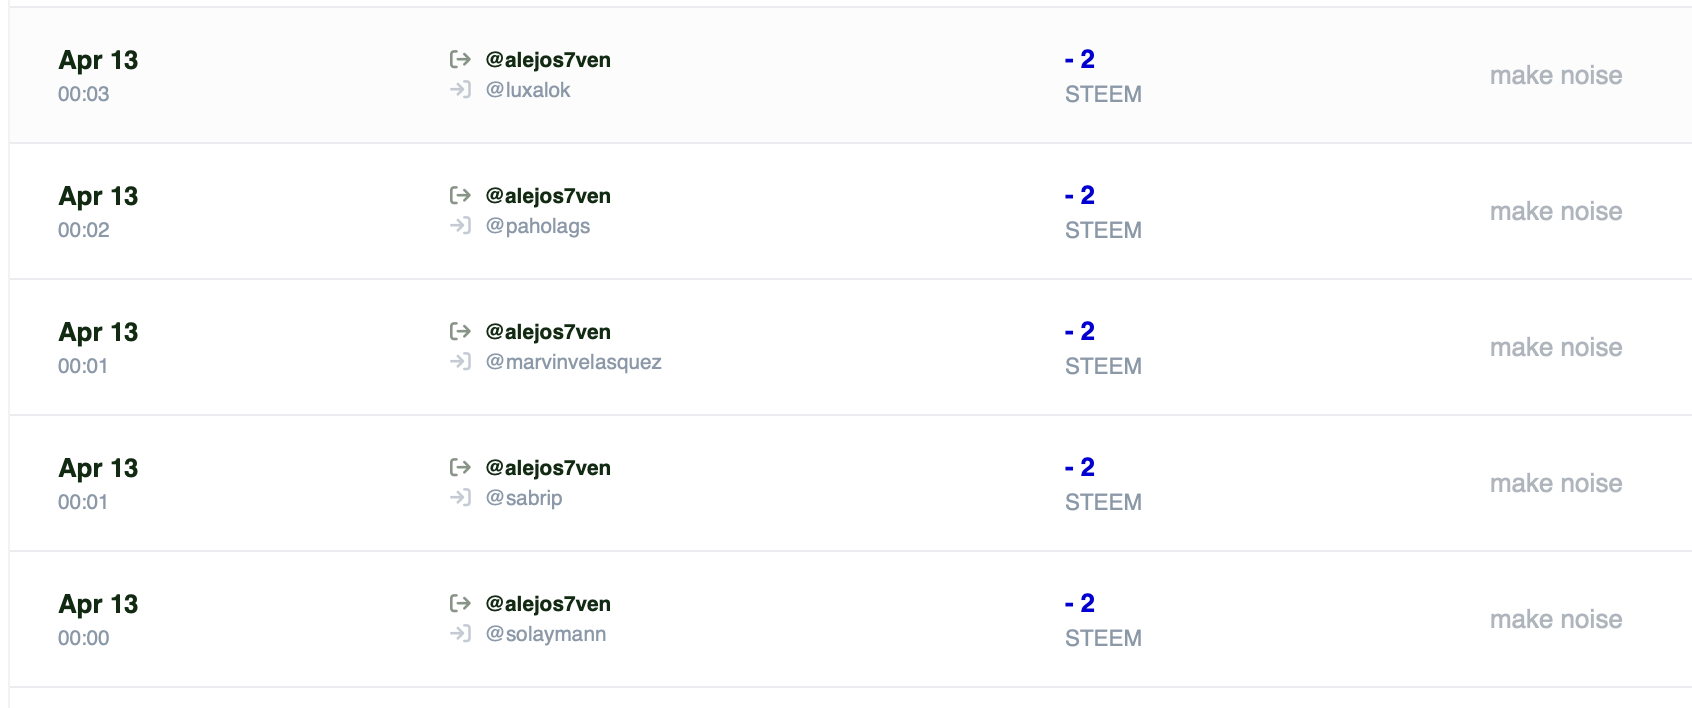Open the @sabrip recipient profile
Viewport: 1692px width, 708px height.
524,498
